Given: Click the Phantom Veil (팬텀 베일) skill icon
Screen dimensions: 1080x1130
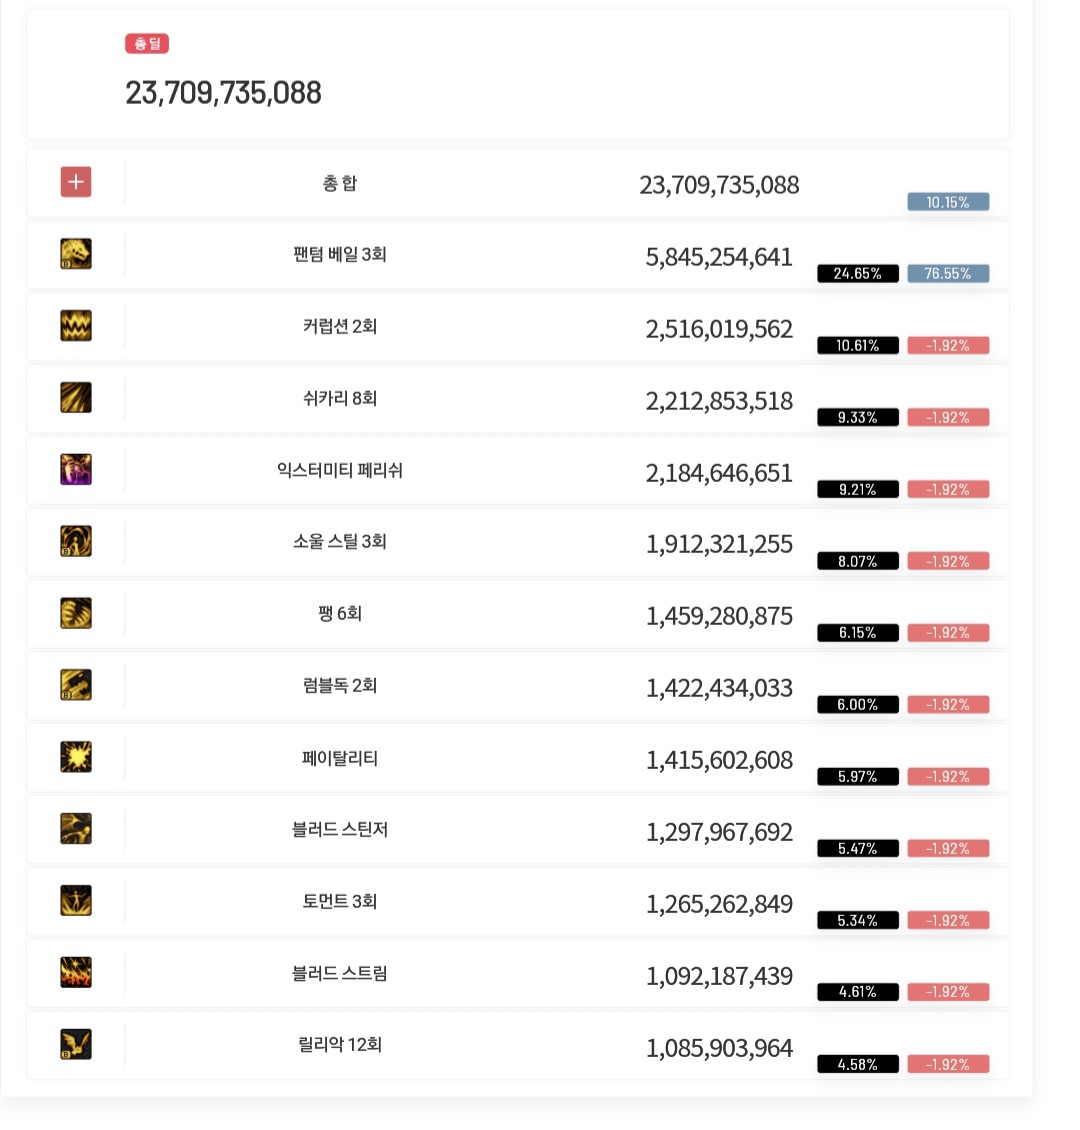Looking at the screenshot, I should pos(76,254).
